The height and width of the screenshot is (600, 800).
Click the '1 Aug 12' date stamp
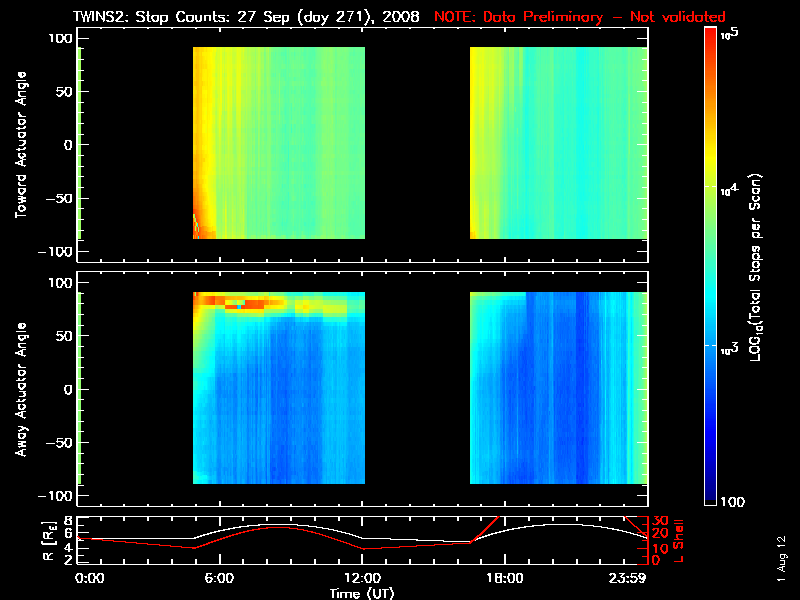tap(781, 556)
